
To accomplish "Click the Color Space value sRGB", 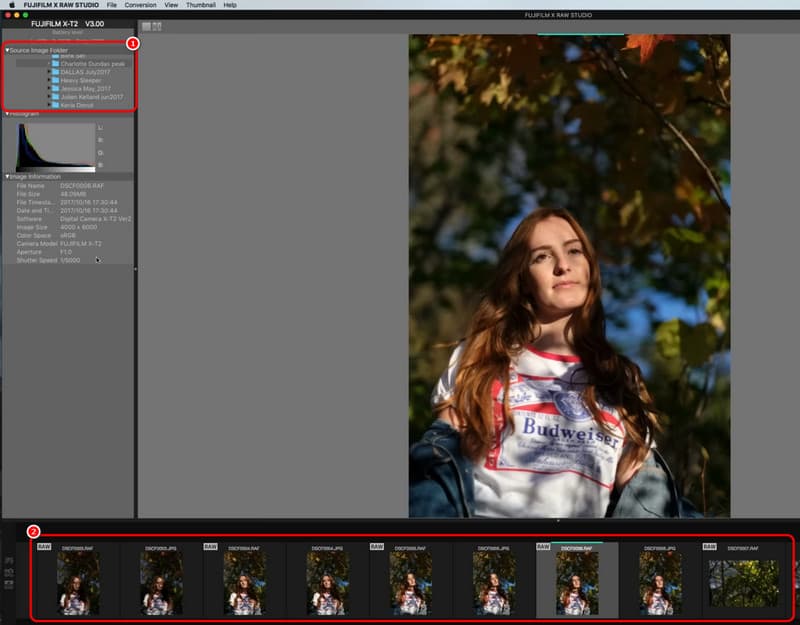I will coord(68,235).
